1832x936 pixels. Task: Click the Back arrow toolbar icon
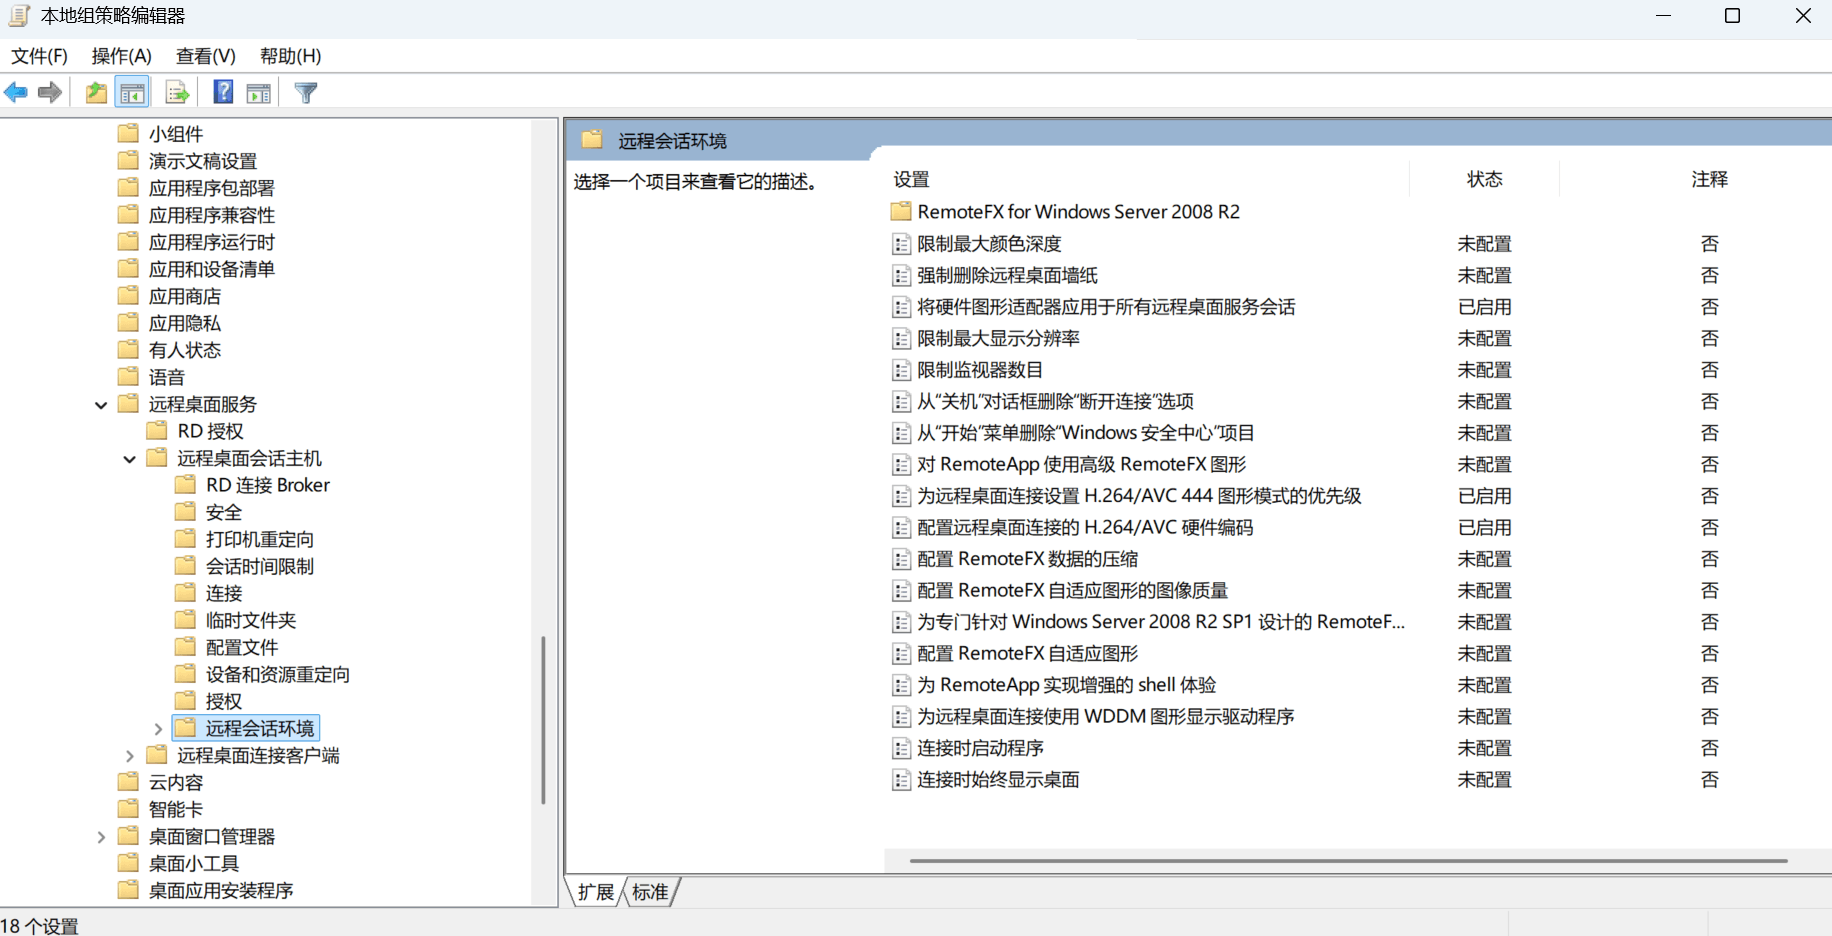[x=16, y=93]
